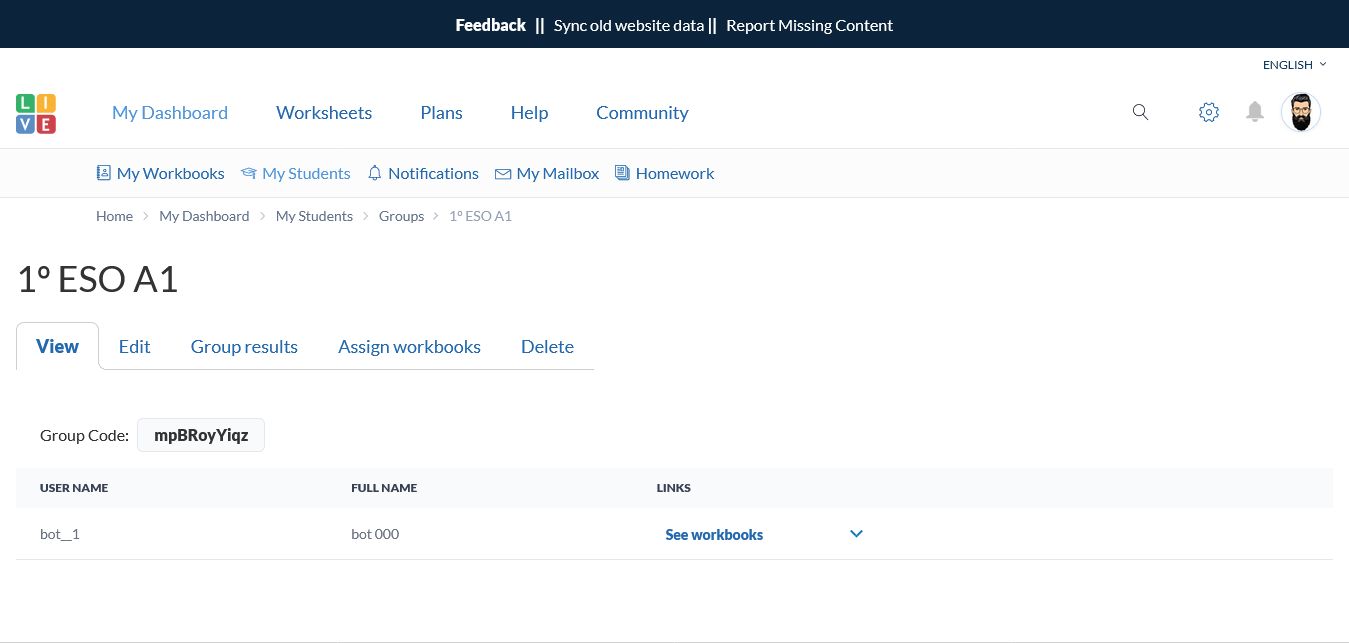Open the search magnifier icon
The height and width of the screenshot is (643, 1349).
pyautogui.click(x=1140, y=112)
